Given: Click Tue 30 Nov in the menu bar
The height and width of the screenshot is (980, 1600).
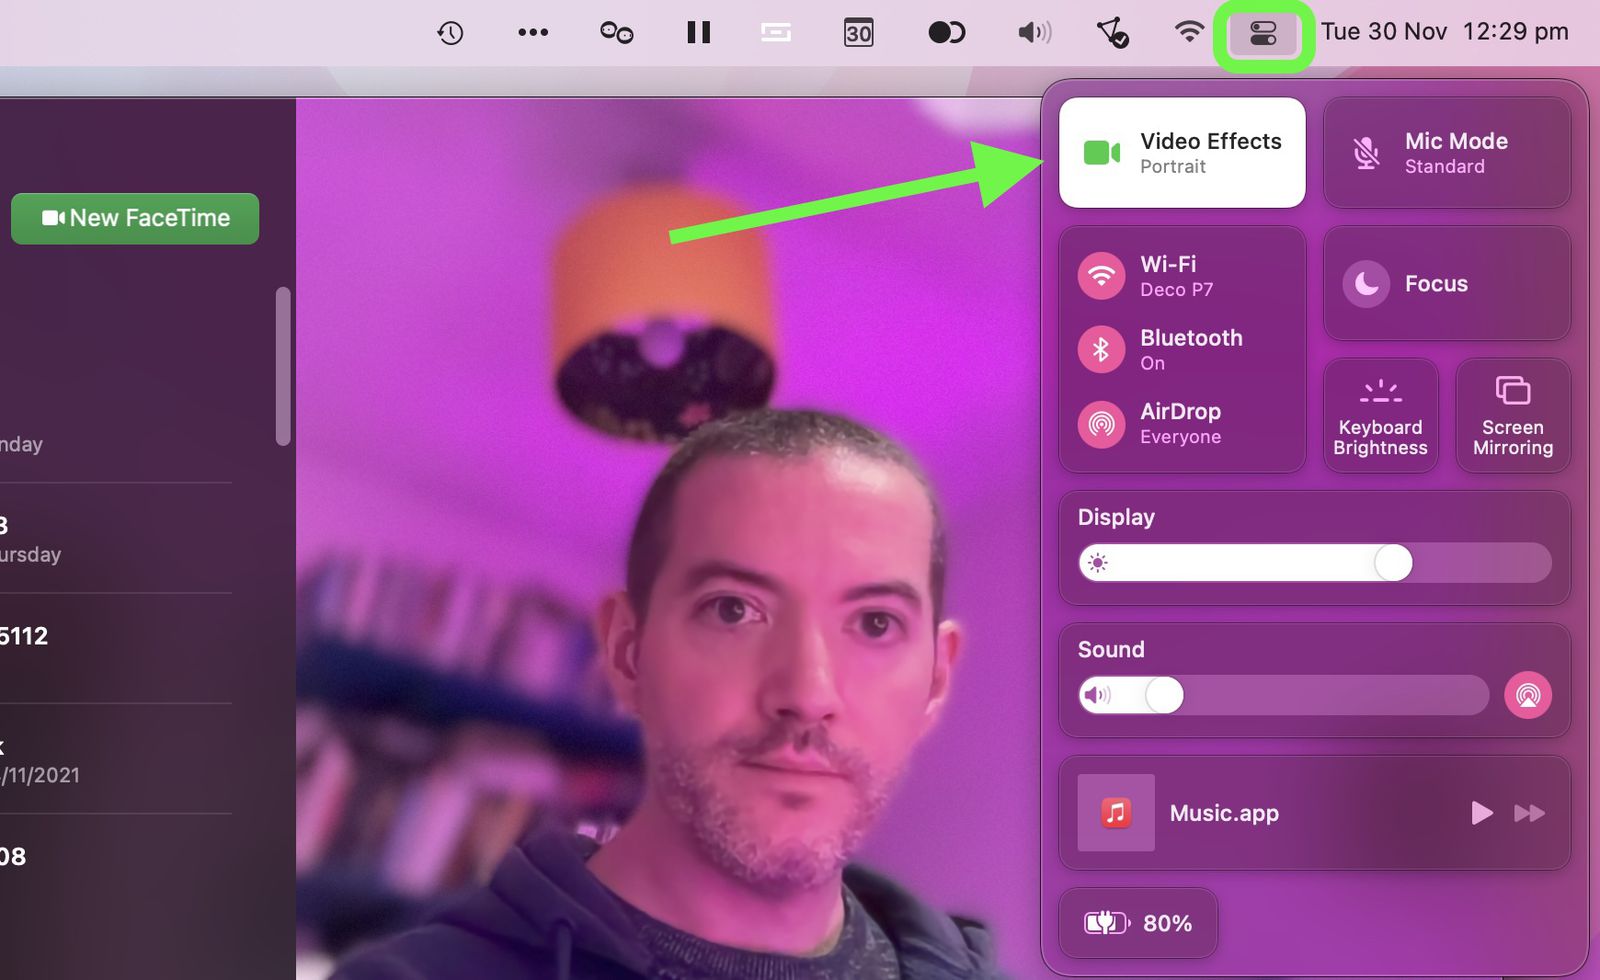Looking at the screenshot, I should coord(1384,31).
